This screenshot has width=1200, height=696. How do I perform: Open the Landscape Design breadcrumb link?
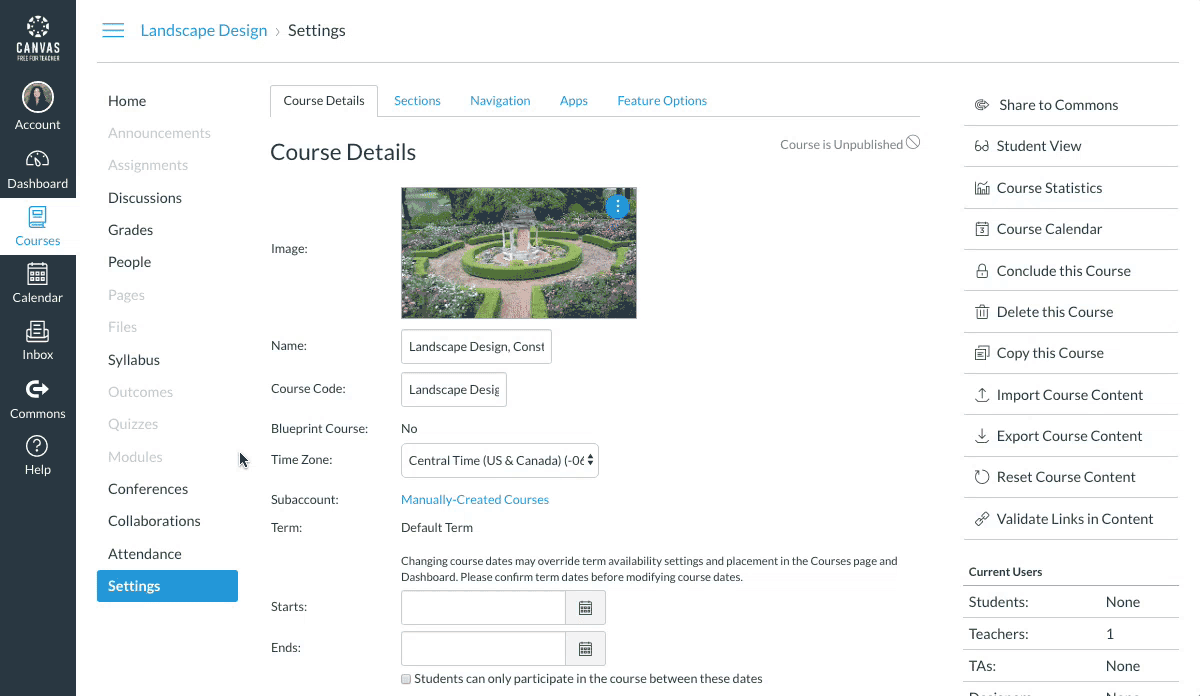click(x=203, y=31)
